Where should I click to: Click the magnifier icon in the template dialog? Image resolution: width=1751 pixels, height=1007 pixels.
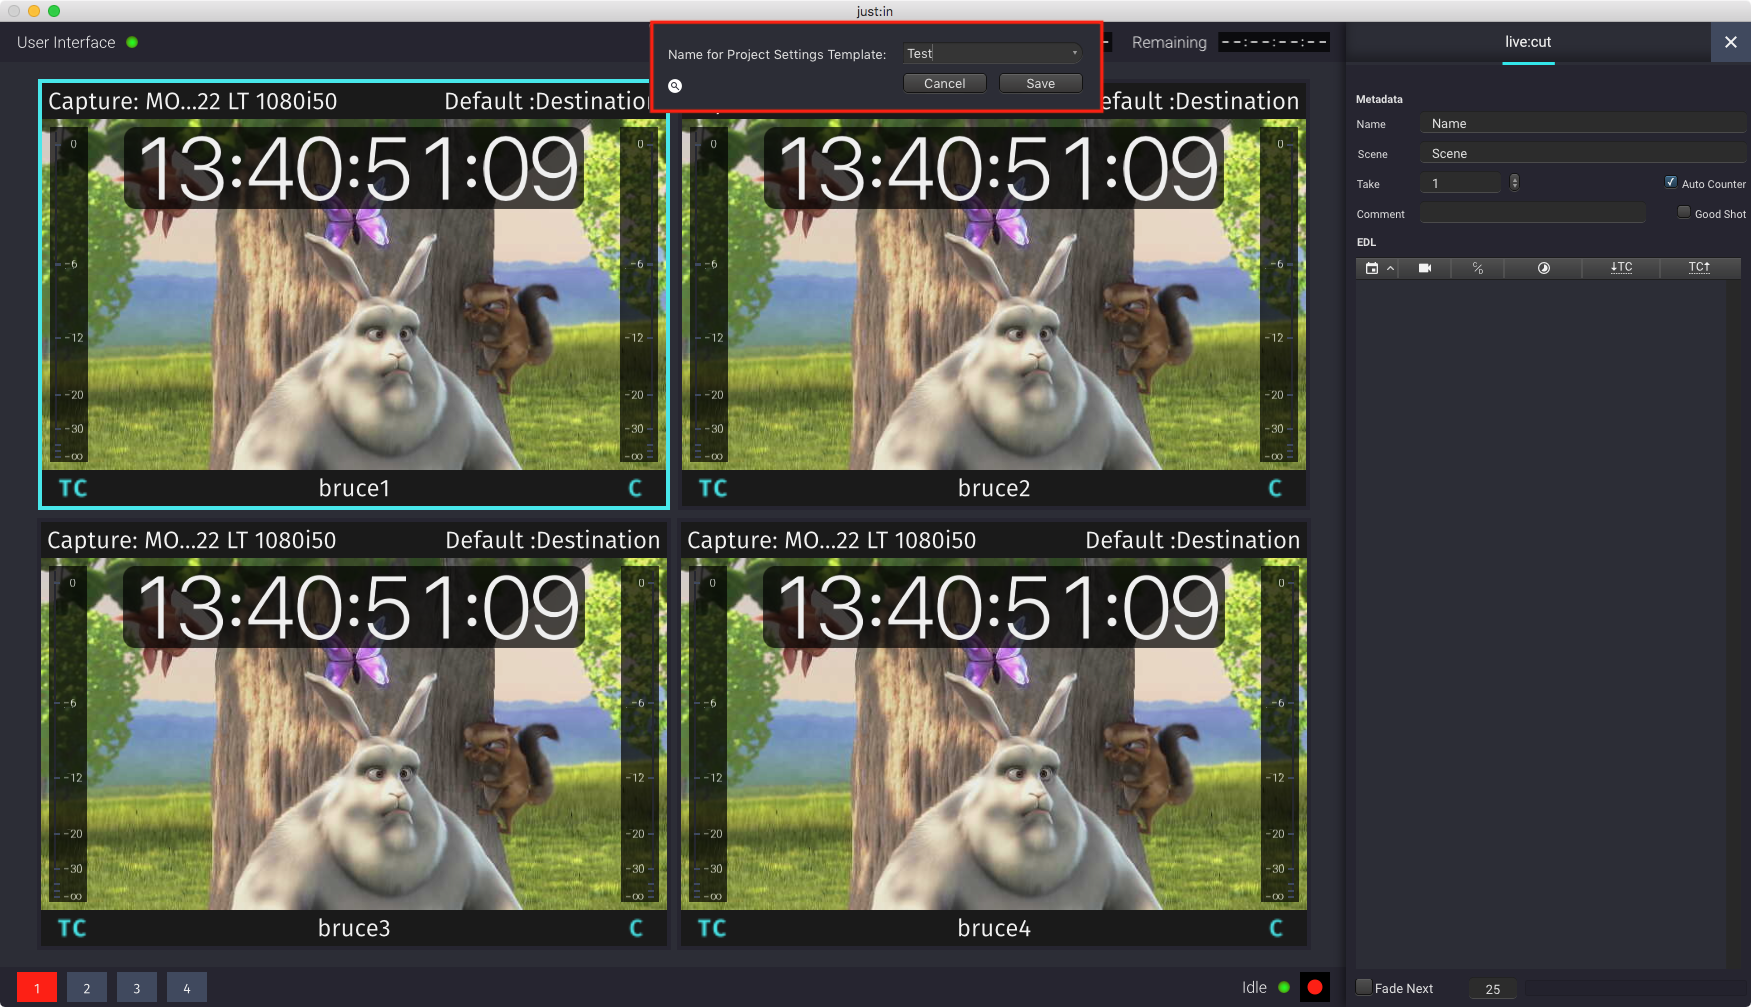[675, 86]
